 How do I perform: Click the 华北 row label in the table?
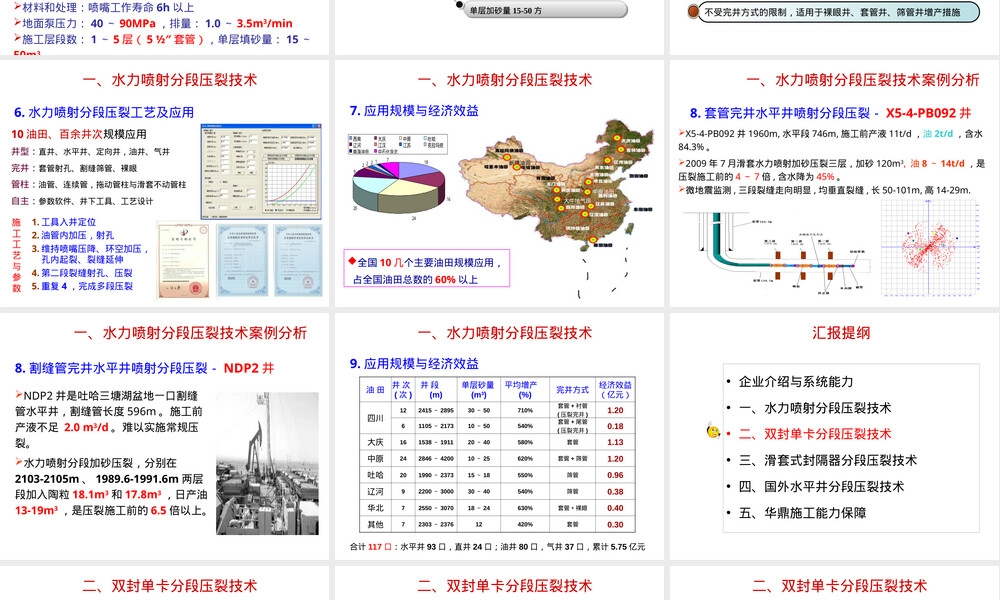click(x=375, y=508)
